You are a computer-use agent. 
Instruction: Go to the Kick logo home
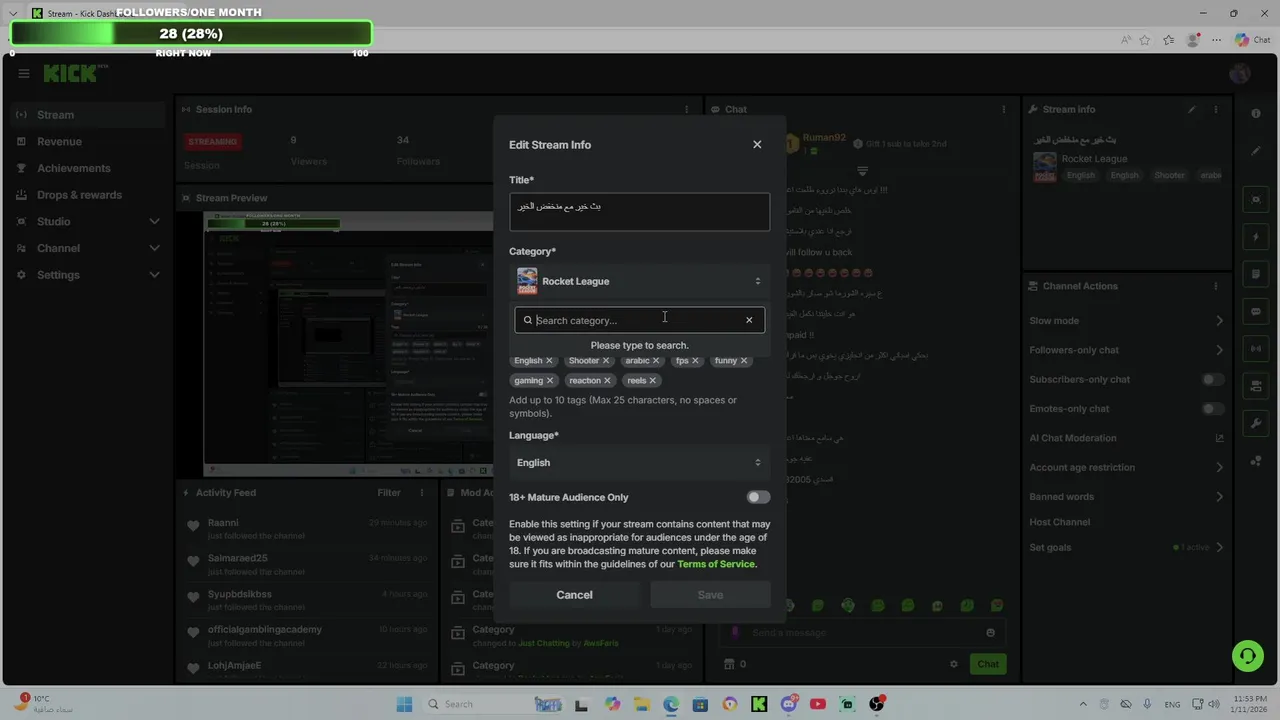click(75, 74)
